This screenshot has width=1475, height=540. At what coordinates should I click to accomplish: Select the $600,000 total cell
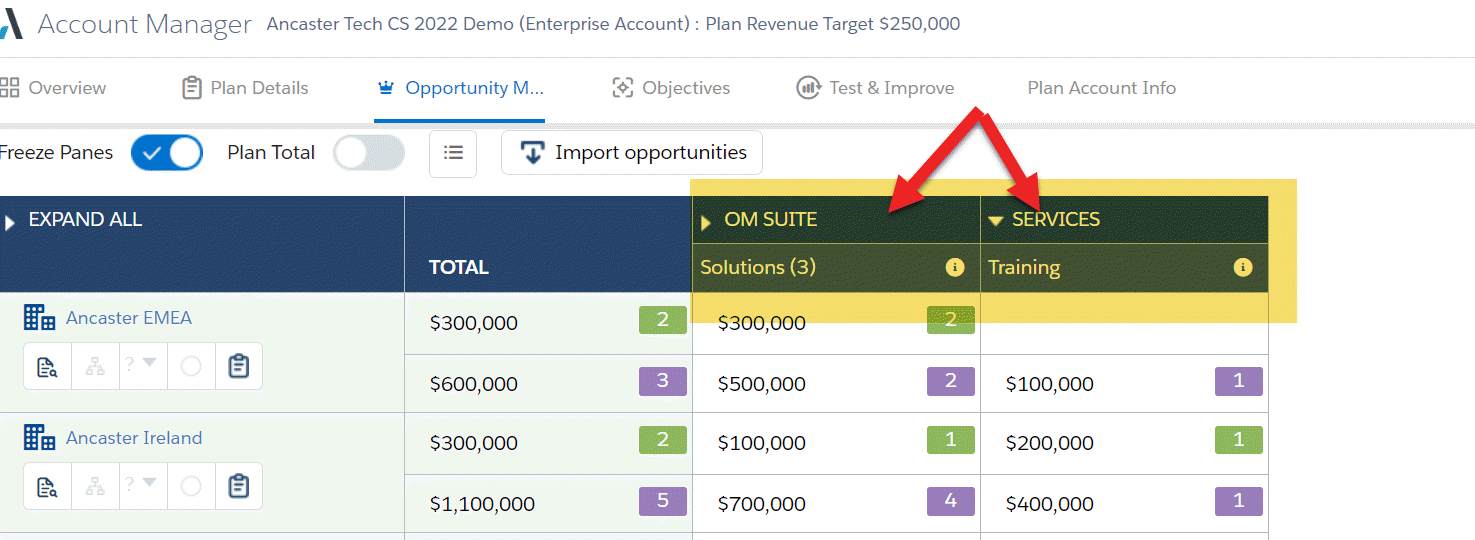[x=548, y=384]
